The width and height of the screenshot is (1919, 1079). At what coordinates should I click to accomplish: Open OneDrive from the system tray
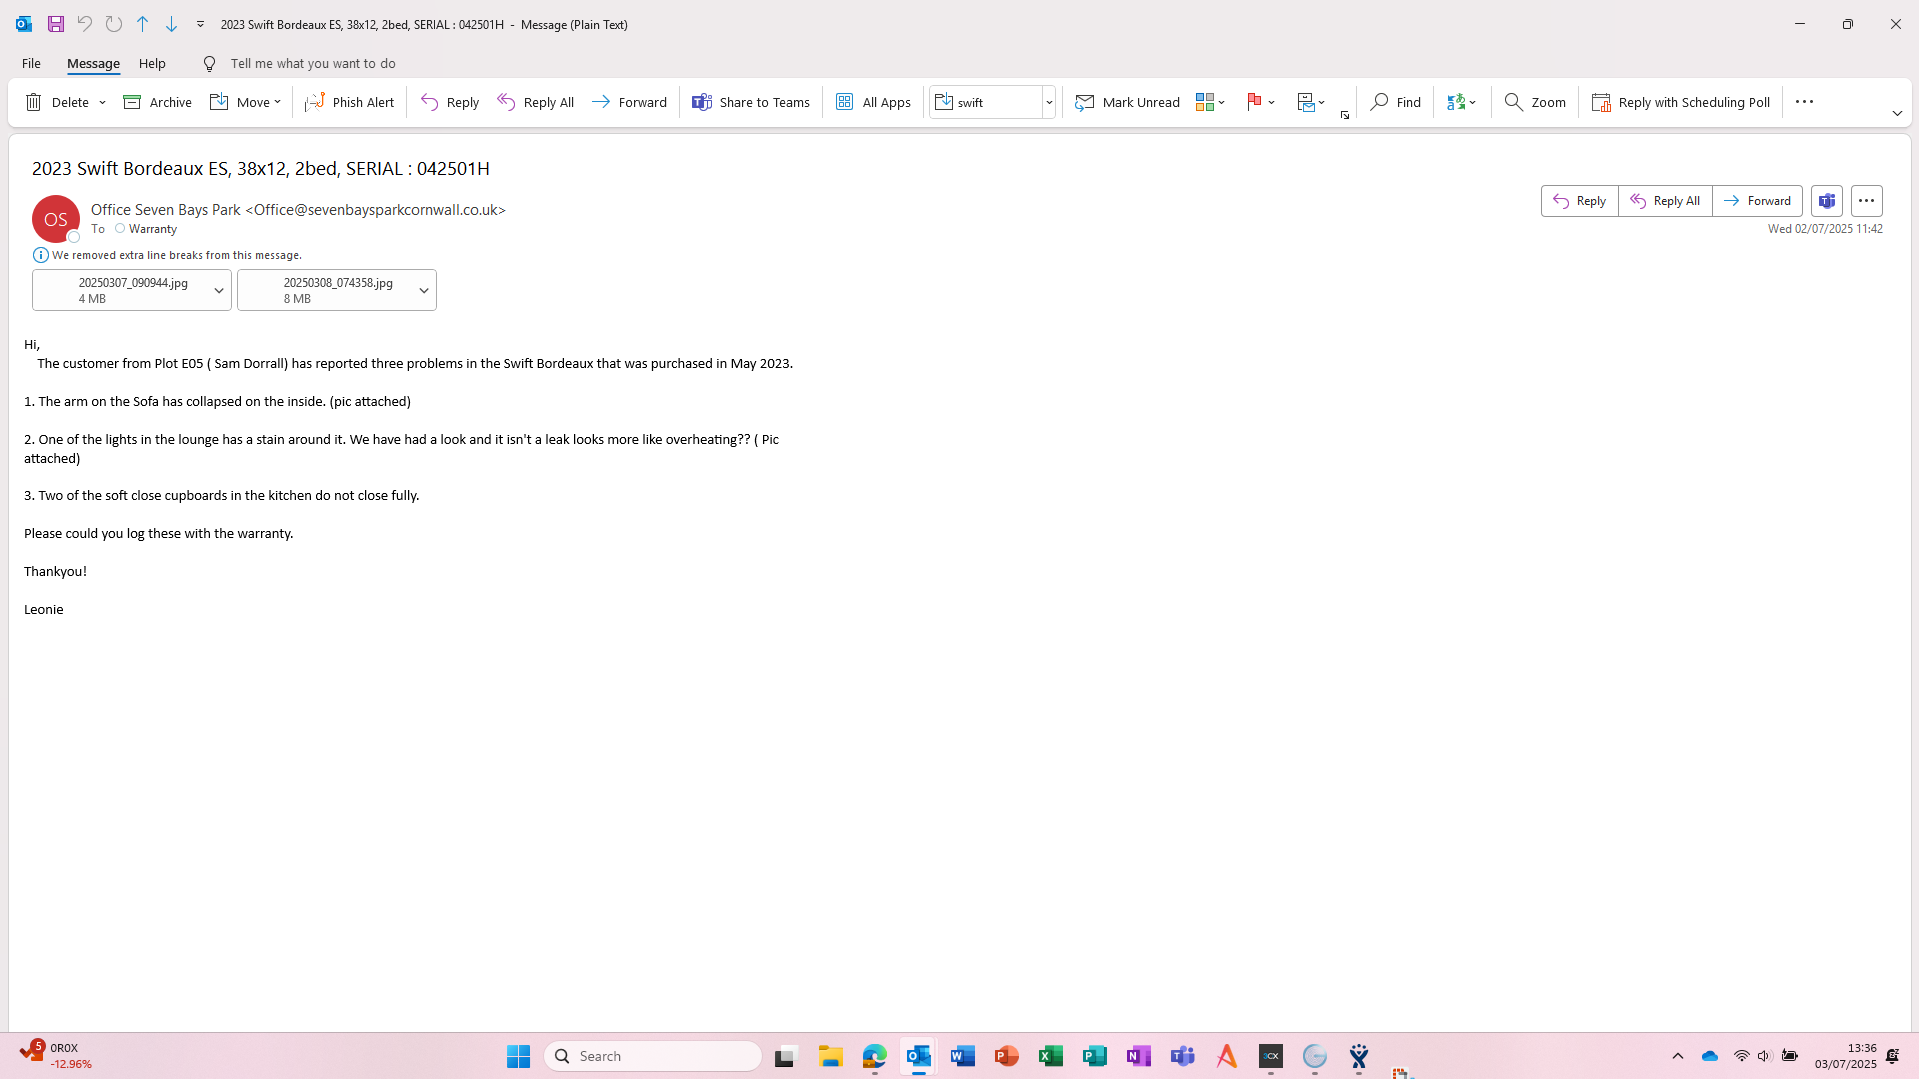tap(1710, 1056)
